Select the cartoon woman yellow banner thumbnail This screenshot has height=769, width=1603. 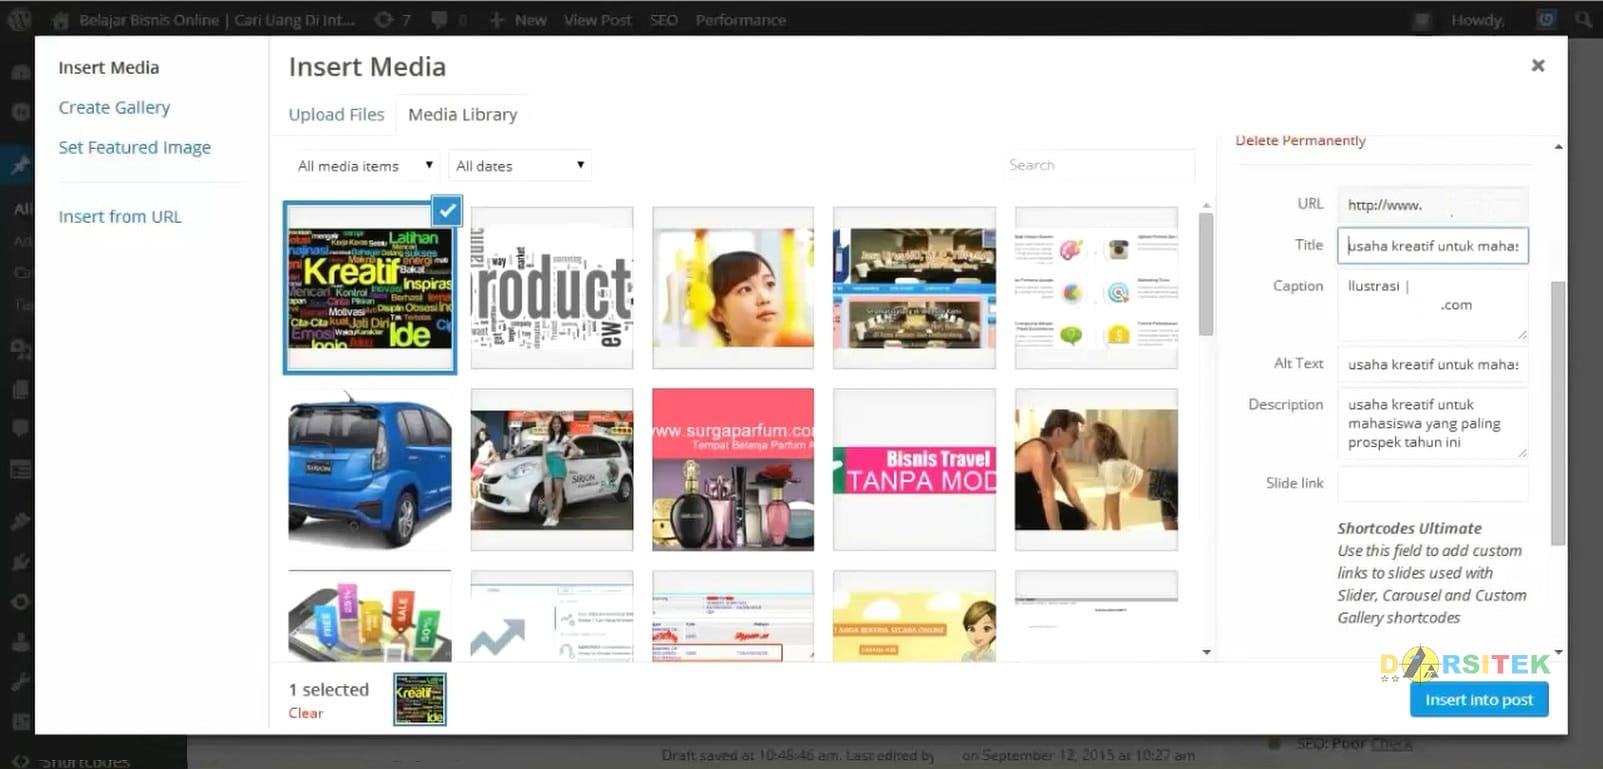click(914, 616)
